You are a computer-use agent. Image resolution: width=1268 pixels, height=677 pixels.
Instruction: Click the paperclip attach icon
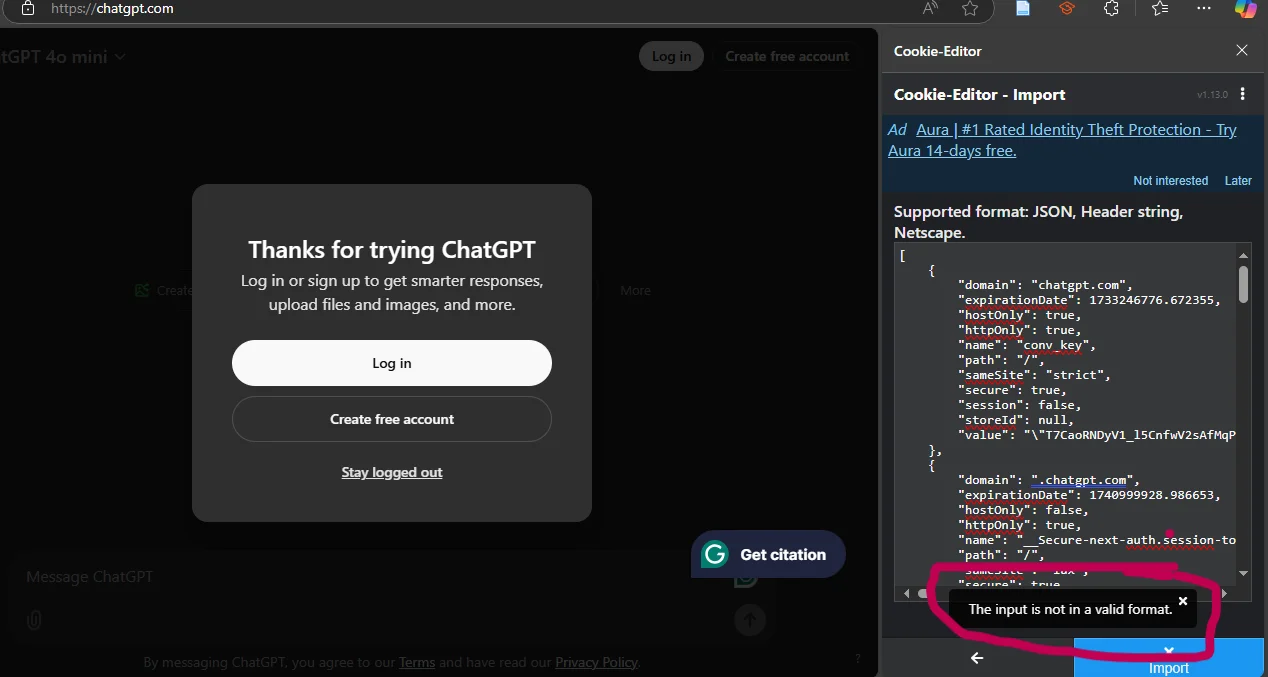34,621
